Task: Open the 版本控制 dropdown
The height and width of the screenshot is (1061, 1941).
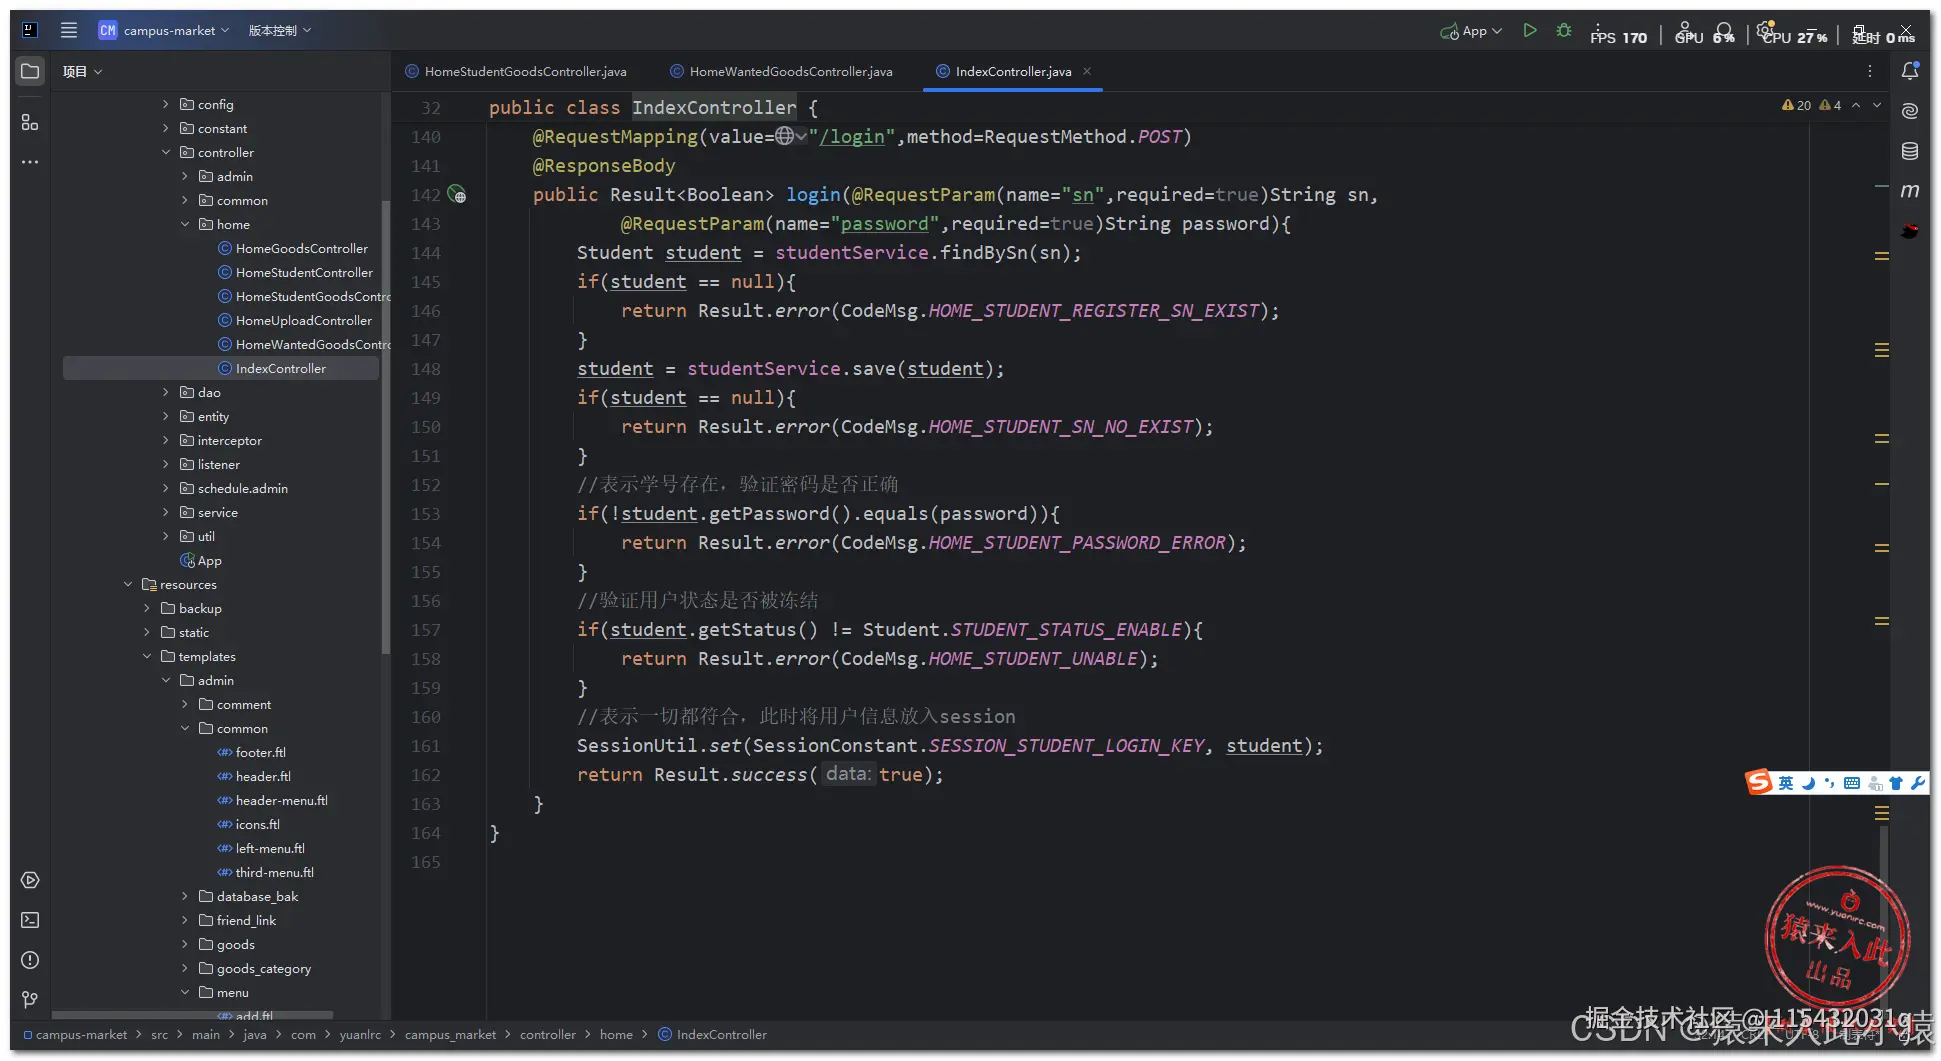Action: [280, 30]
